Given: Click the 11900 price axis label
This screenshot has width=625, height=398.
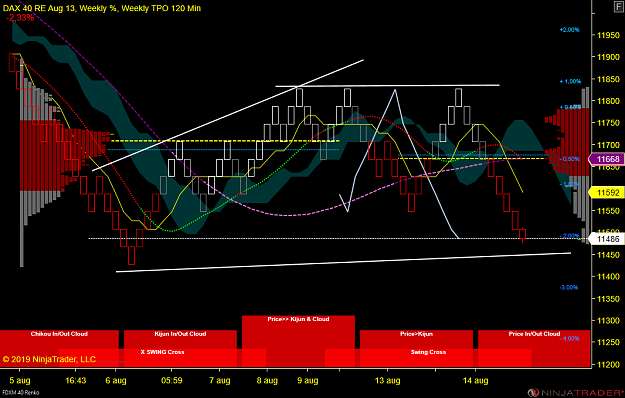Looking at the screenshot, I should point(608,57).
